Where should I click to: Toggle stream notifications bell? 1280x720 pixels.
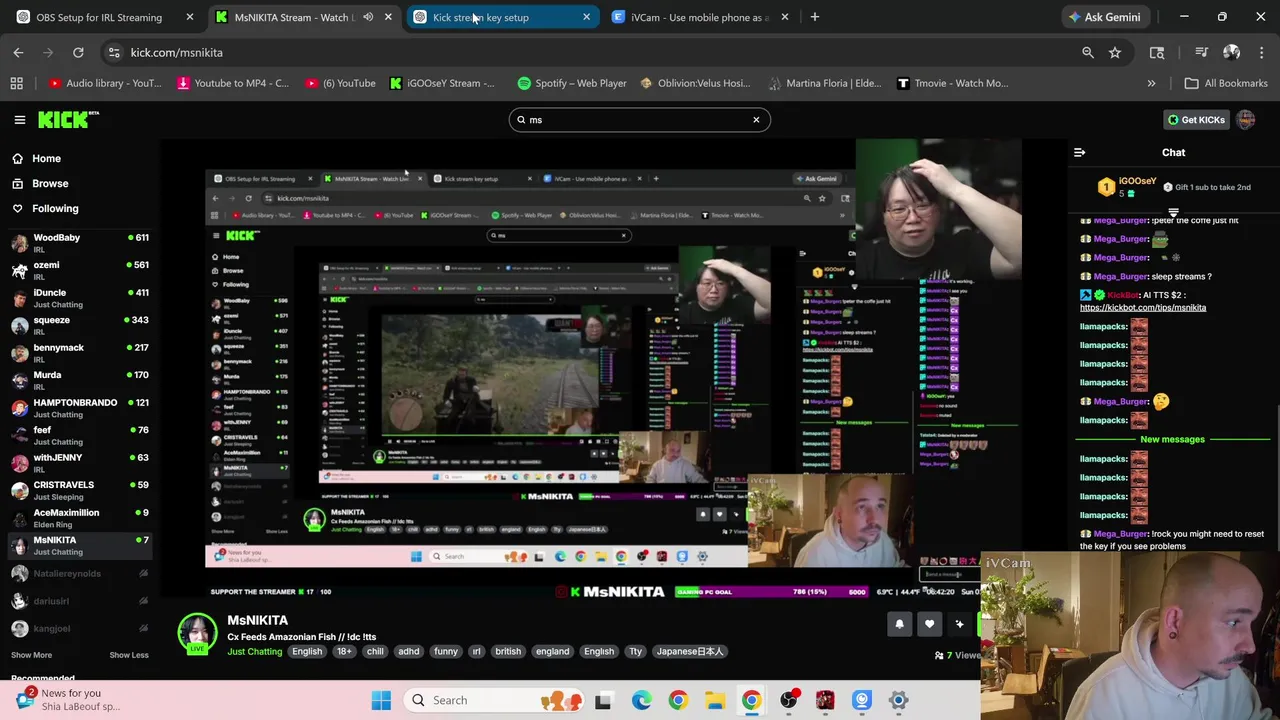[899, 624]
